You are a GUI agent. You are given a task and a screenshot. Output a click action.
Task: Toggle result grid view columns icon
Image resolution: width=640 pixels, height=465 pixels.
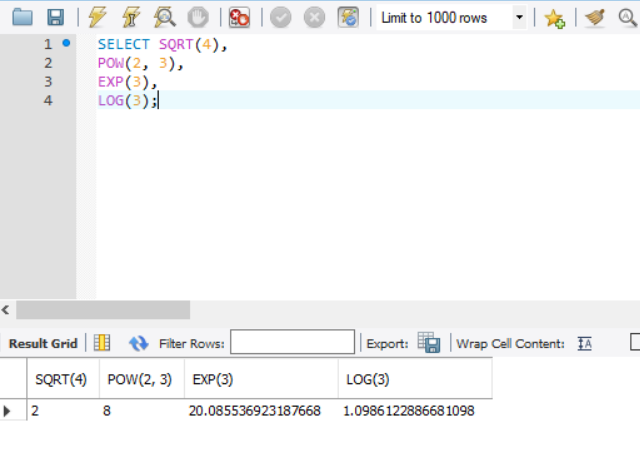pos(102,343)
